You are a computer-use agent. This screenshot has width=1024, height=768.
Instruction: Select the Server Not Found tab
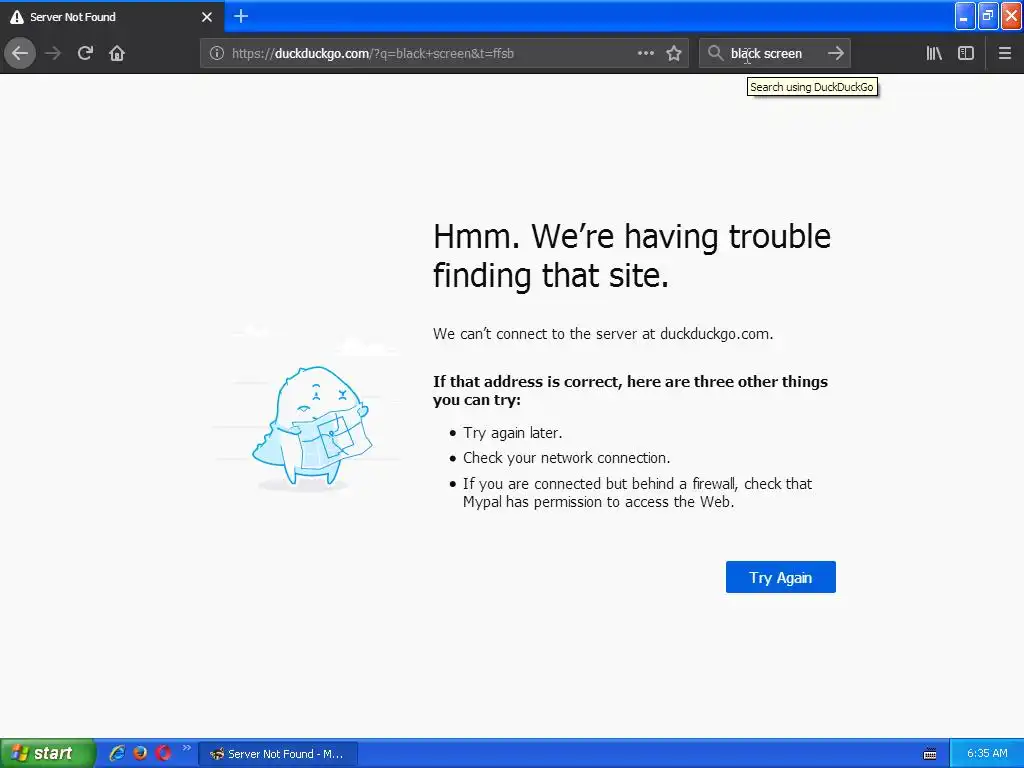pyautogui.click(x=111, y=17)
